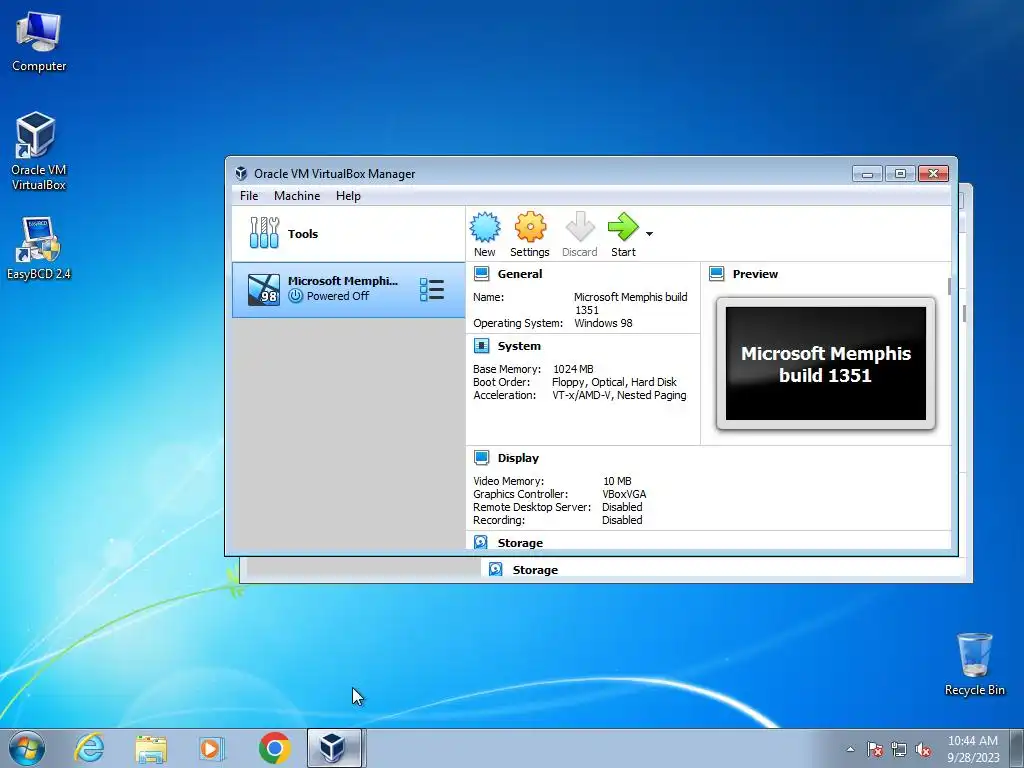The width and height of the screenshot is (1024, 768).
Task: Click the boot order value text
Action: (x=614, y=382)
